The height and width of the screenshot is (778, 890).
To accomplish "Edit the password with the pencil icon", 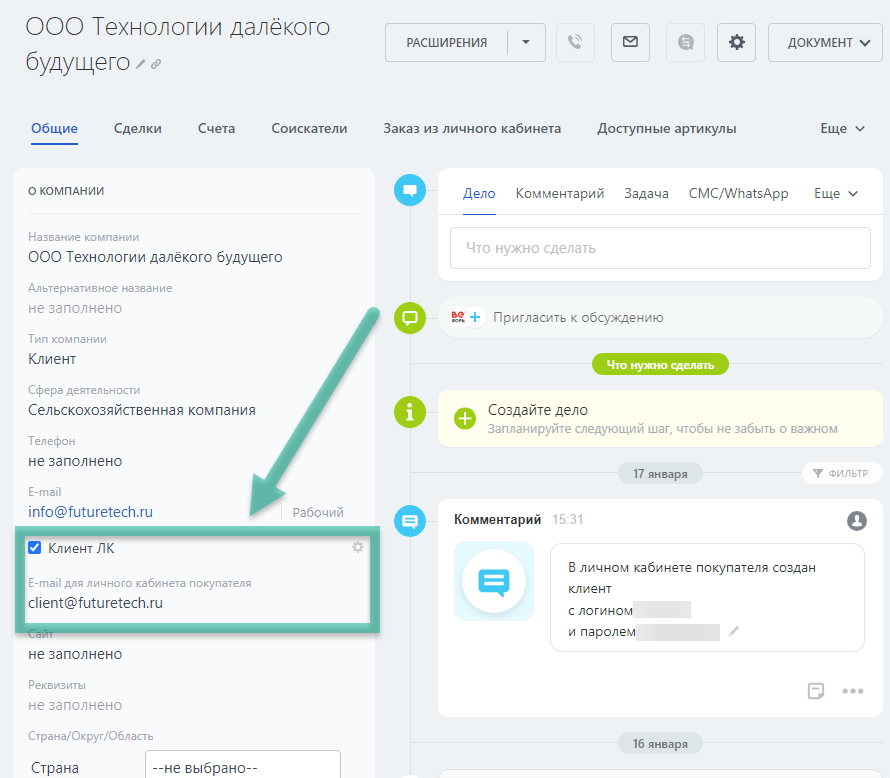I will click(734, 631).
